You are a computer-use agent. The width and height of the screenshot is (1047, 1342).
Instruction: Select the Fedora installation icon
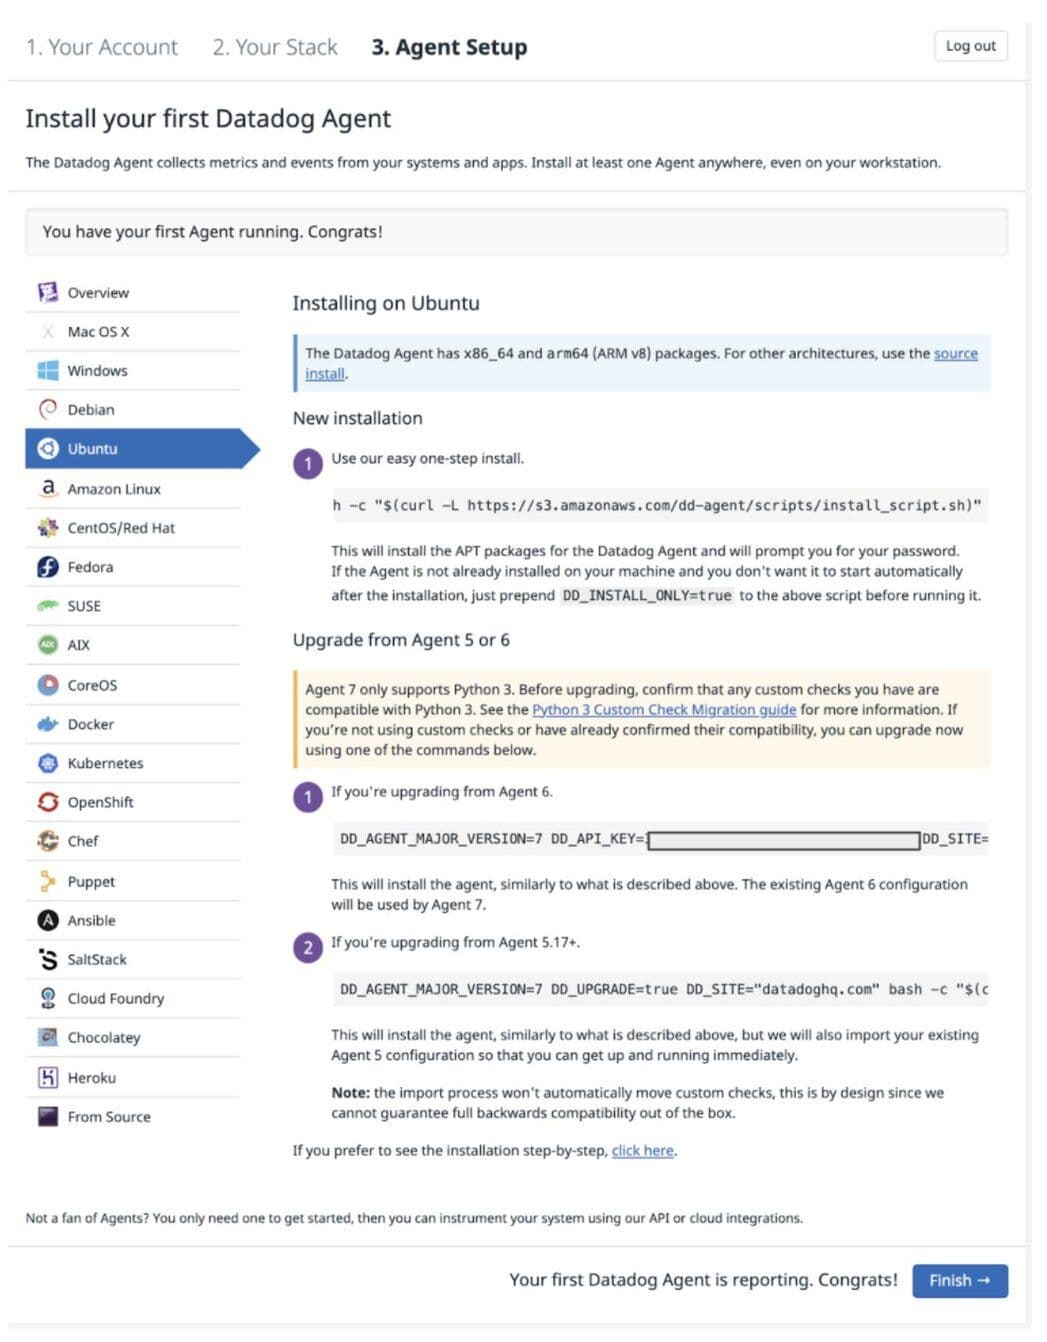pos(47,567)
